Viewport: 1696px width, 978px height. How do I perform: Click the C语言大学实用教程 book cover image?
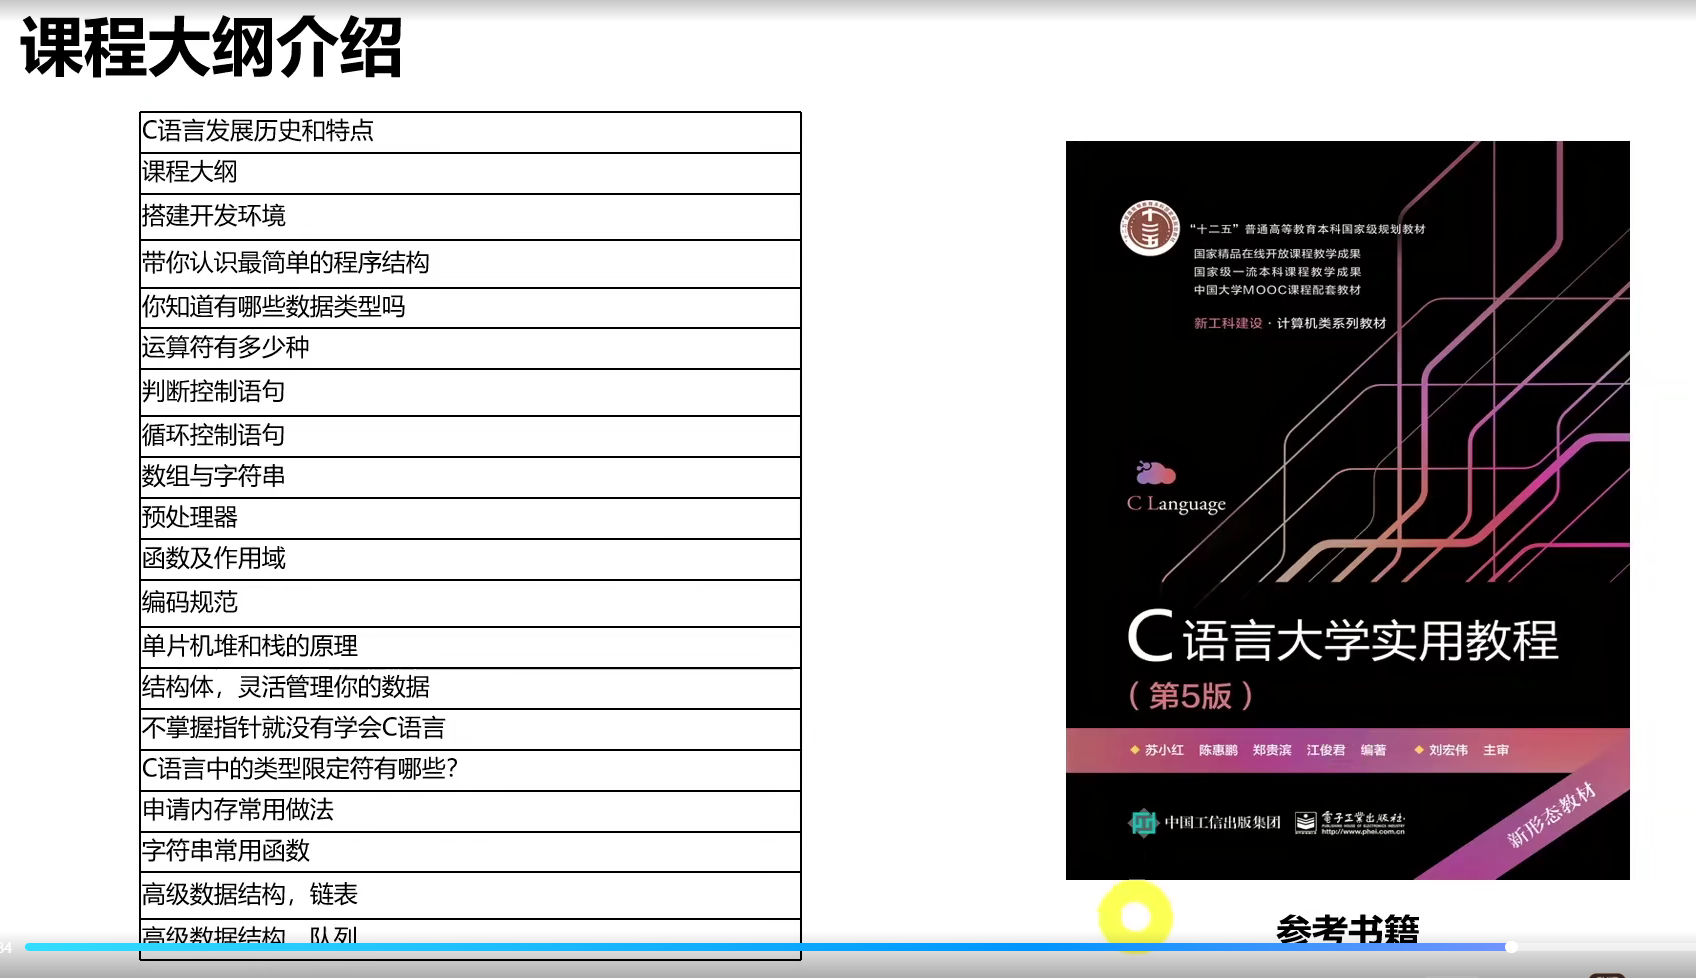tap(1347, 510)
